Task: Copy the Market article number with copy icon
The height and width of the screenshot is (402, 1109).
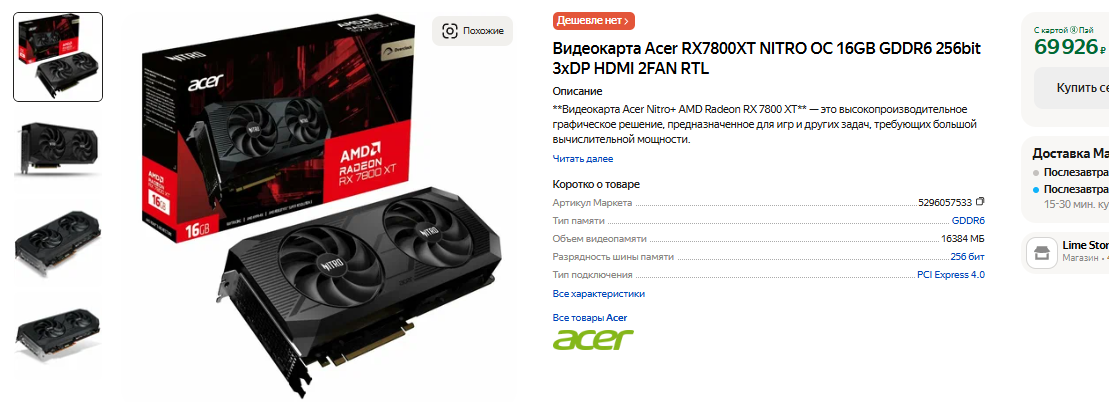Action: pyautogui.click(x=980, y=202)
